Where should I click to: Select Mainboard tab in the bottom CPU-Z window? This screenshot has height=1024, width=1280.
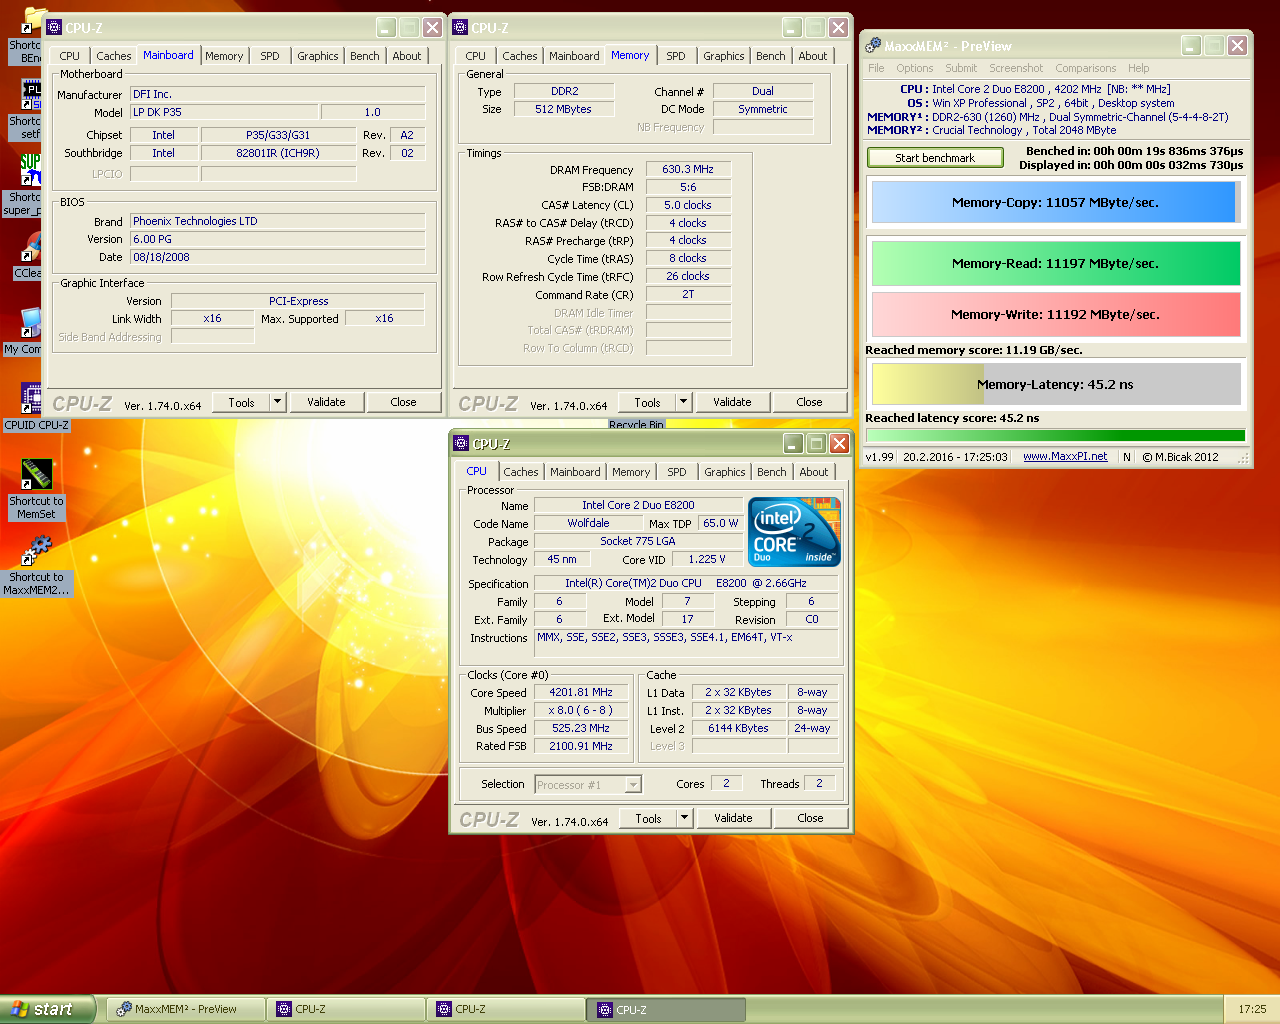575,472
